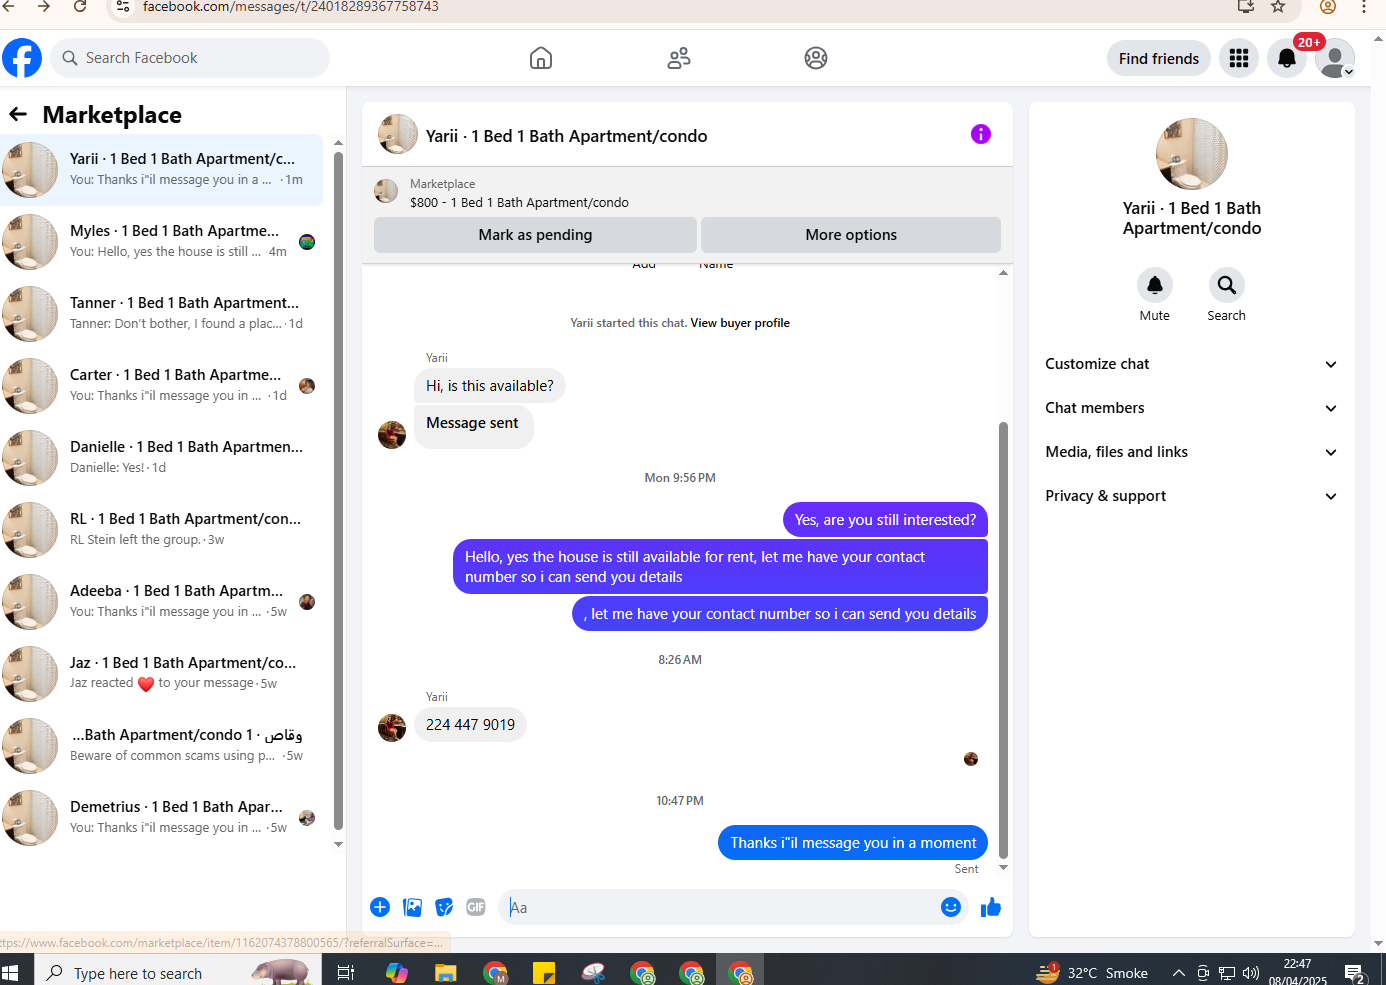Viewport: 1386px width, 985px height.
Task: Expand Customize chat section
Action: [1191, 364]
